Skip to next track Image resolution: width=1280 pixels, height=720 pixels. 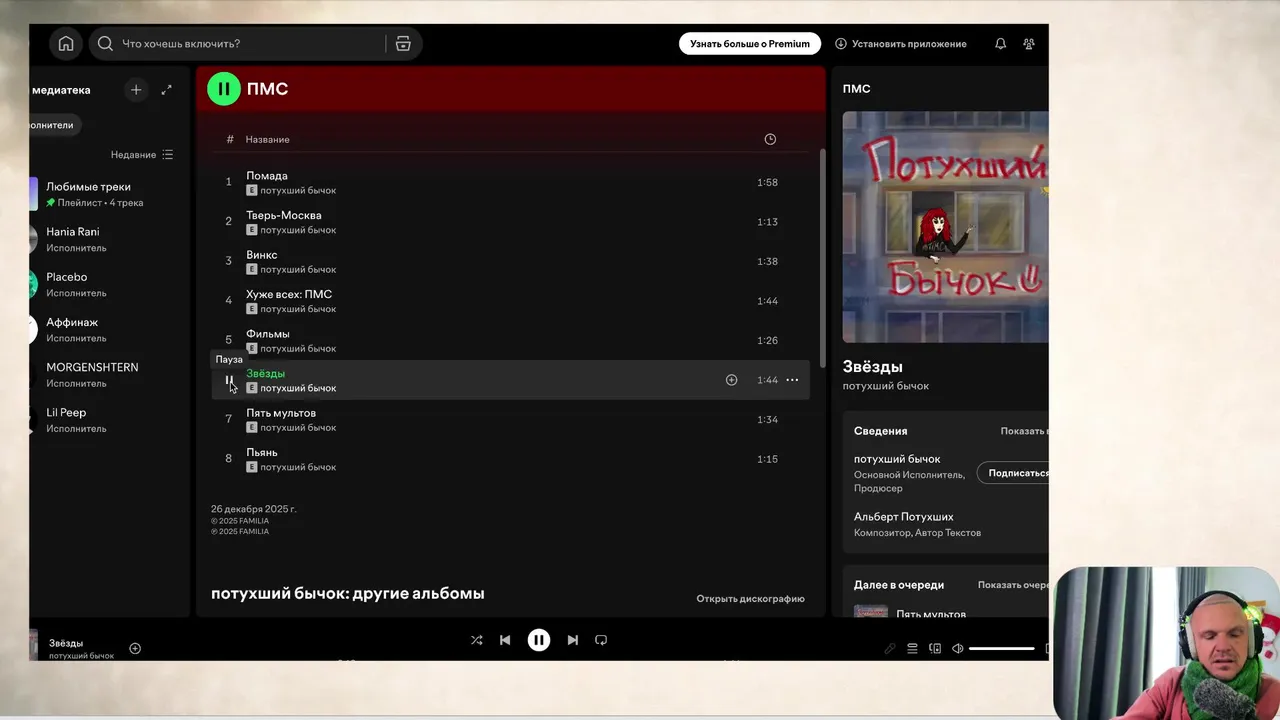pos(573,640)
